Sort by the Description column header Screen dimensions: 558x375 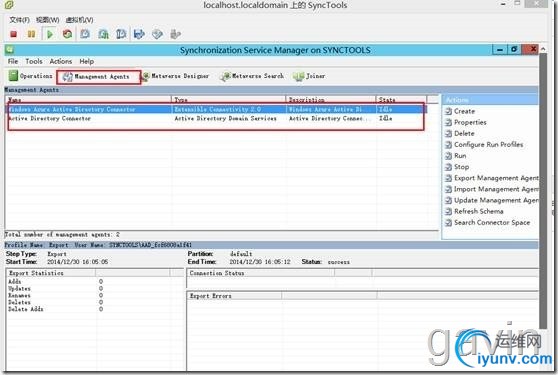tap(331, 100)
